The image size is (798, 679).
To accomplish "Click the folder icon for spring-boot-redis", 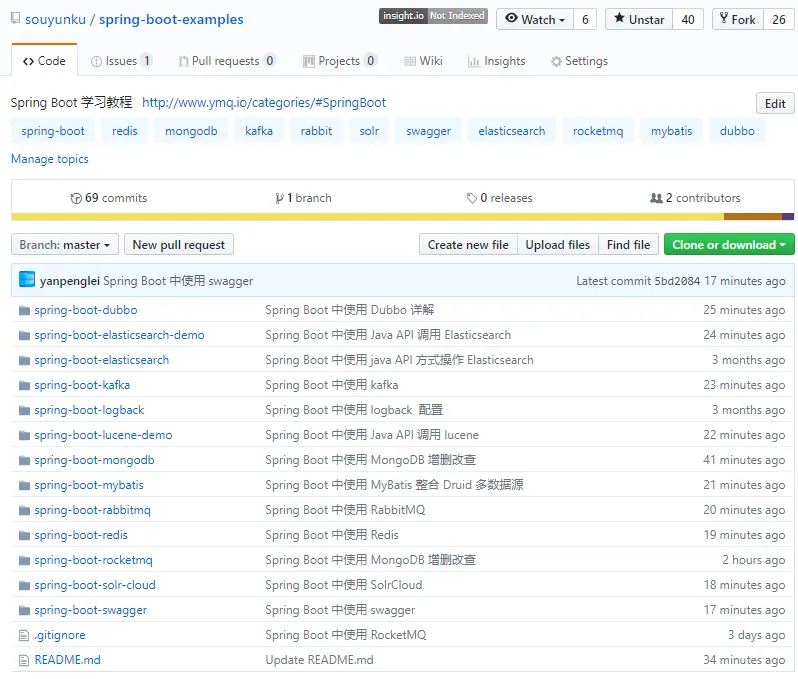I will pyautogui.click(x=24, y=535).
